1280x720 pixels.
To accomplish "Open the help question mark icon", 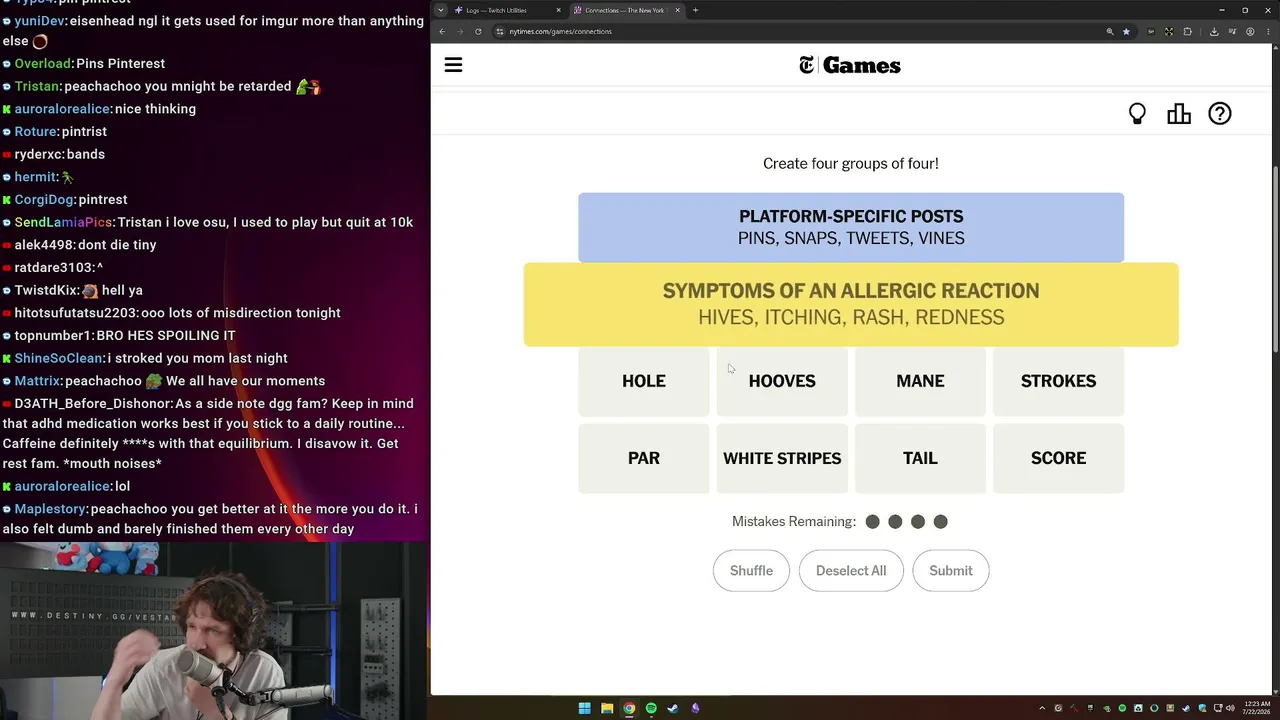I will pos(1220,114).
